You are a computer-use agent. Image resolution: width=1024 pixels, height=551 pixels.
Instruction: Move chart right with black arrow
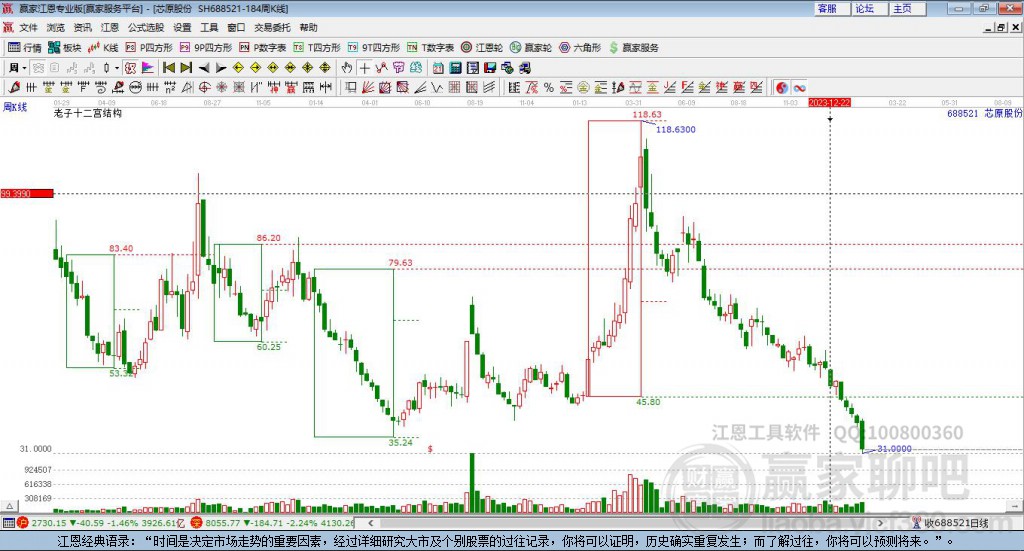click(x=221, y=68)
